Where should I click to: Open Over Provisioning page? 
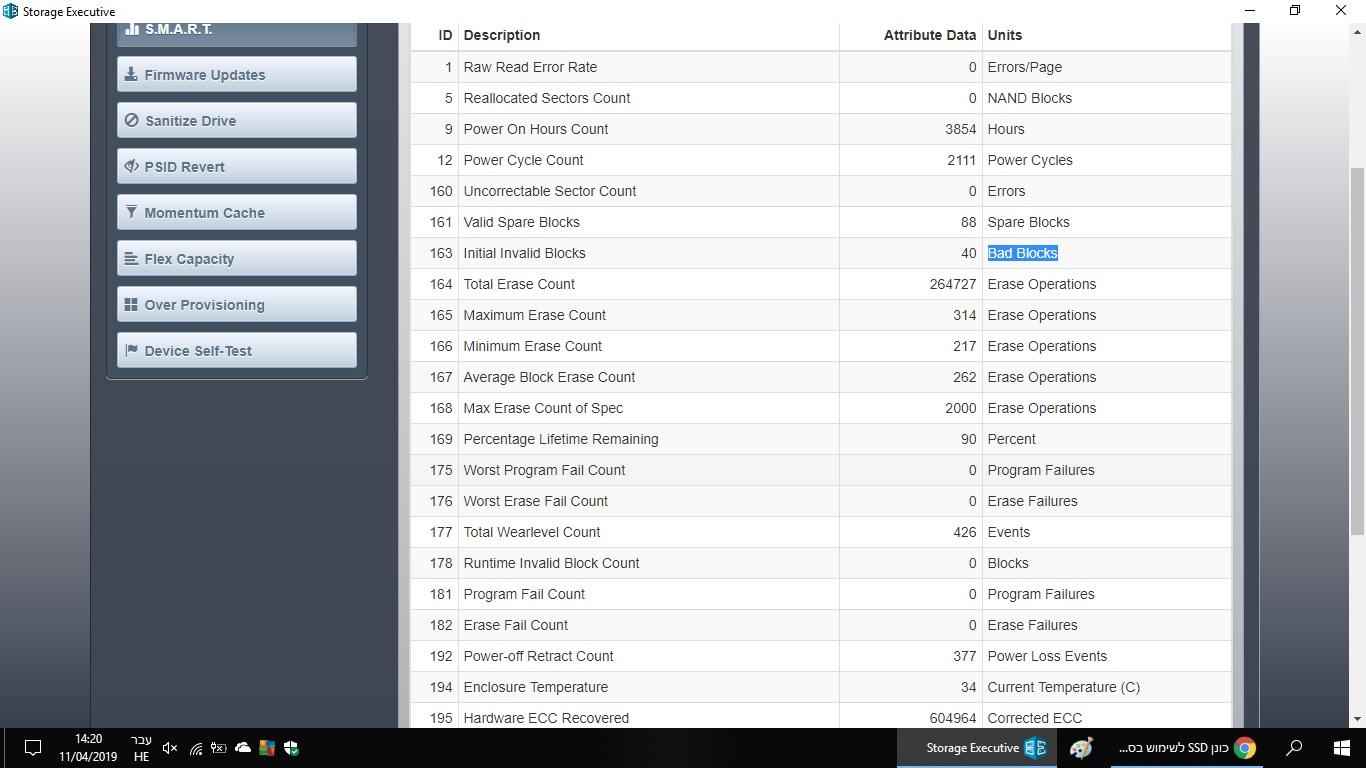[x=236, y=305]
